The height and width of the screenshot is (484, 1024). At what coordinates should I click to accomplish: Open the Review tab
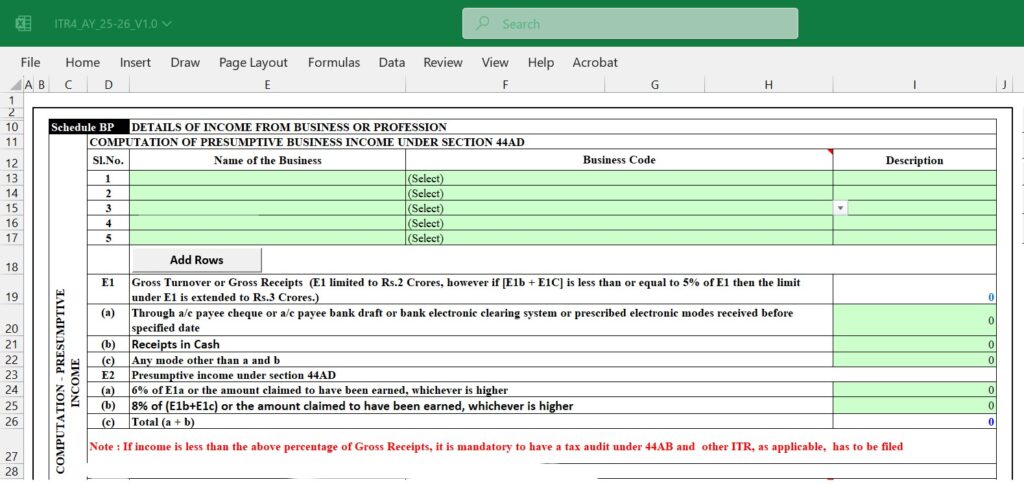point(442,62)
